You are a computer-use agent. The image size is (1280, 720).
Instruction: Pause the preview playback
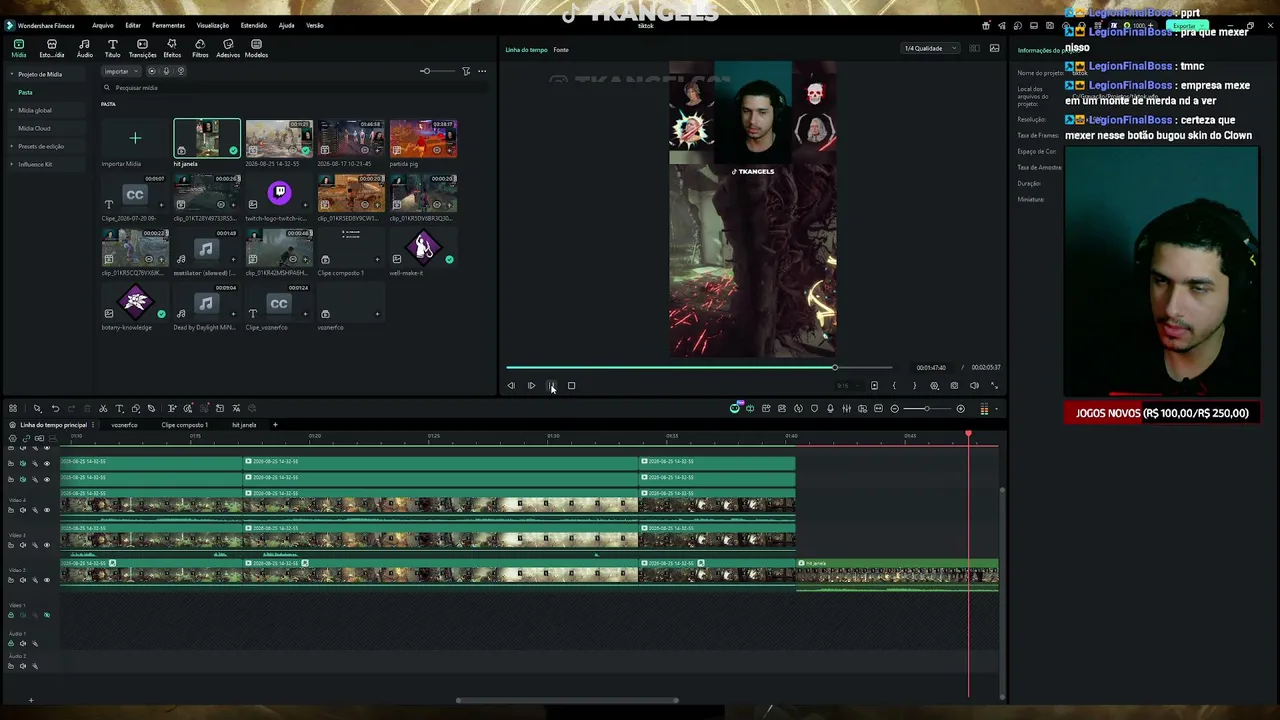(551, 386)
